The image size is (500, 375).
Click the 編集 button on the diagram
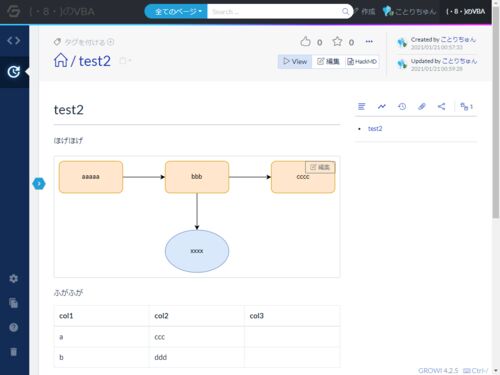[320, 167]
